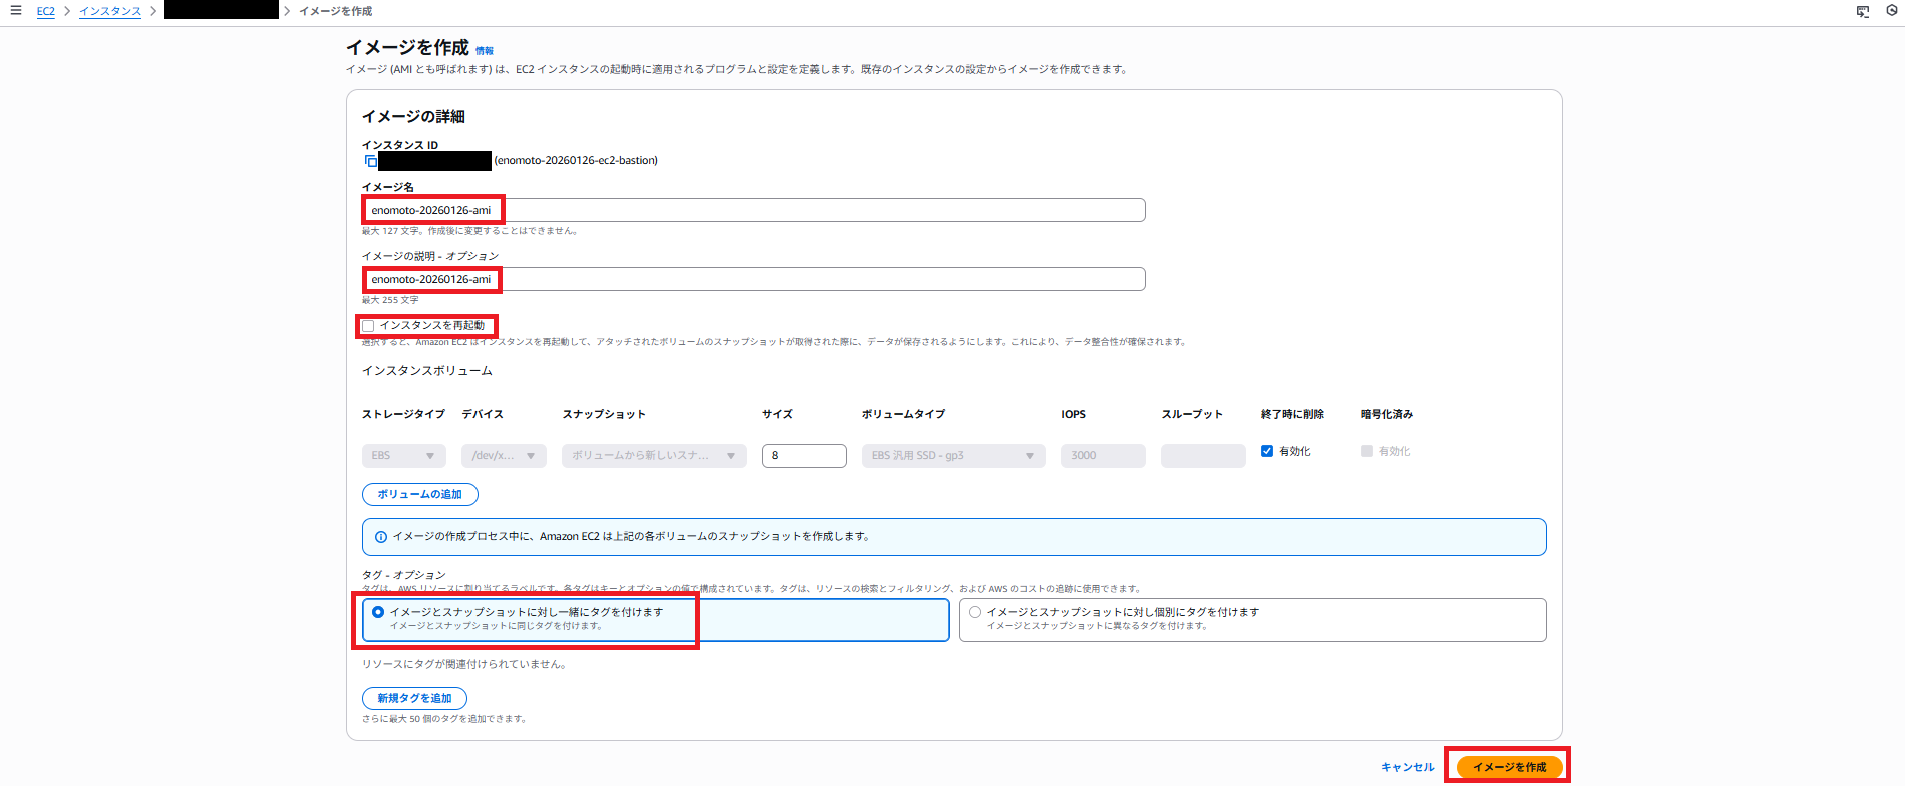Uncheck the 終了時に削除 有効化 checkbox

coord(1267,451)
